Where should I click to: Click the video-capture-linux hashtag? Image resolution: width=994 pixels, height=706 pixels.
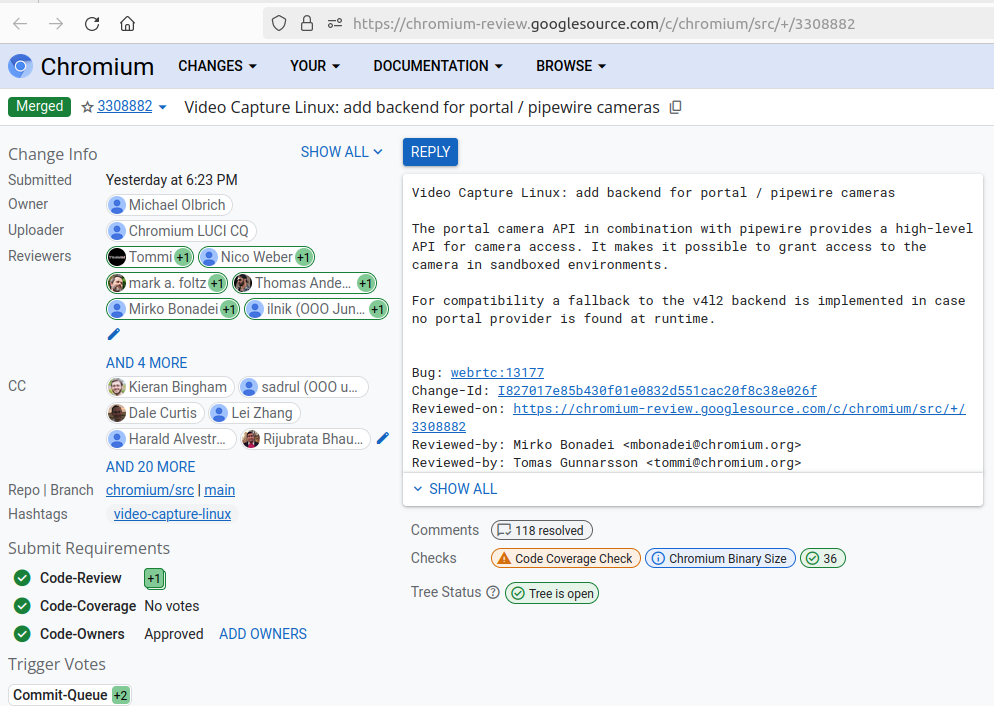(172, 514)
